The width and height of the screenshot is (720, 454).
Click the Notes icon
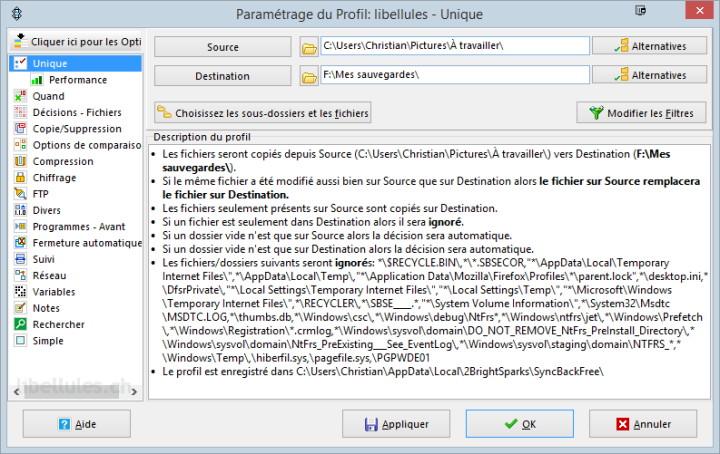(21, 308)
